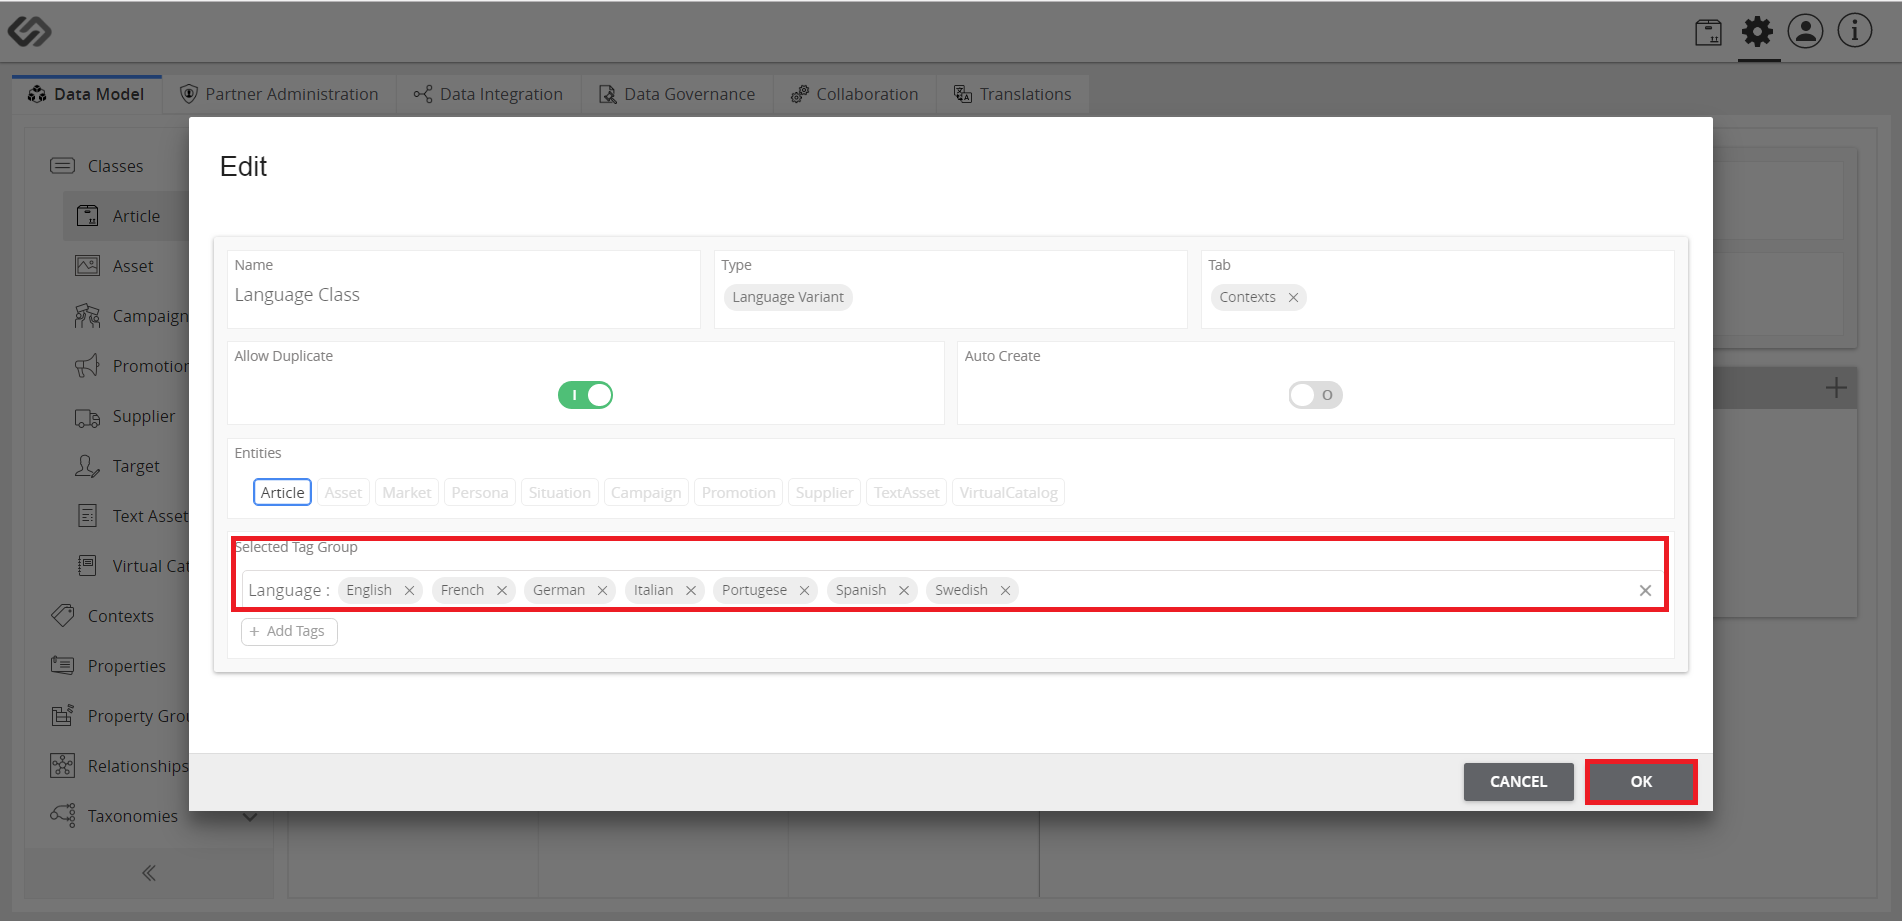Remove the Swedish language tag
This screenshot has height=921, width=1902.
pos(1005,590)
